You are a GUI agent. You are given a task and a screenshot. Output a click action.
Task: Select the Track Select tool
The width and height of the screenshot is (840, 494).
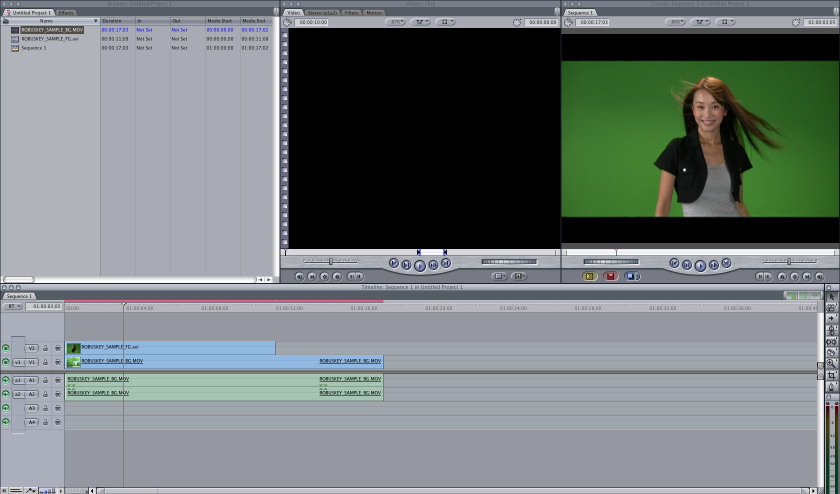click(x=831, y=319)
